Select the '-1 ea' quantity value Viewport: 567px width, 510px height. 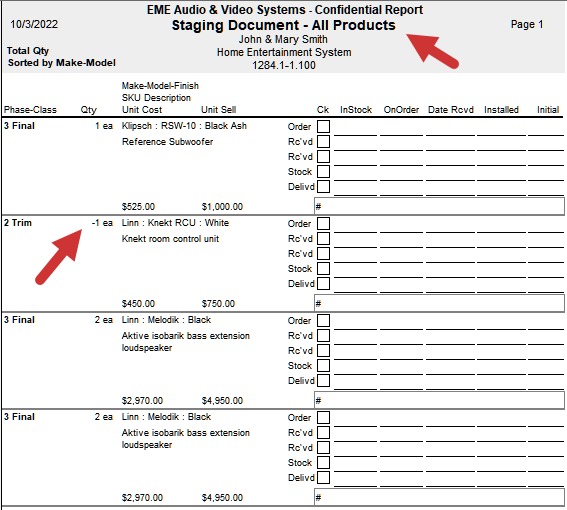102,223
